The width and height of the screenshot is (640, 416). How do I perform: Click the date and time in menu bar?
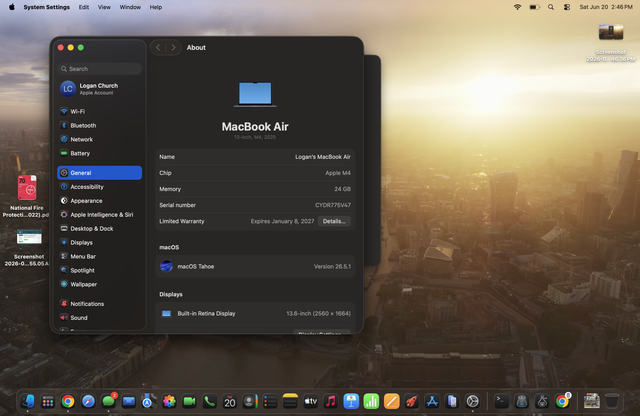[606, 7]
